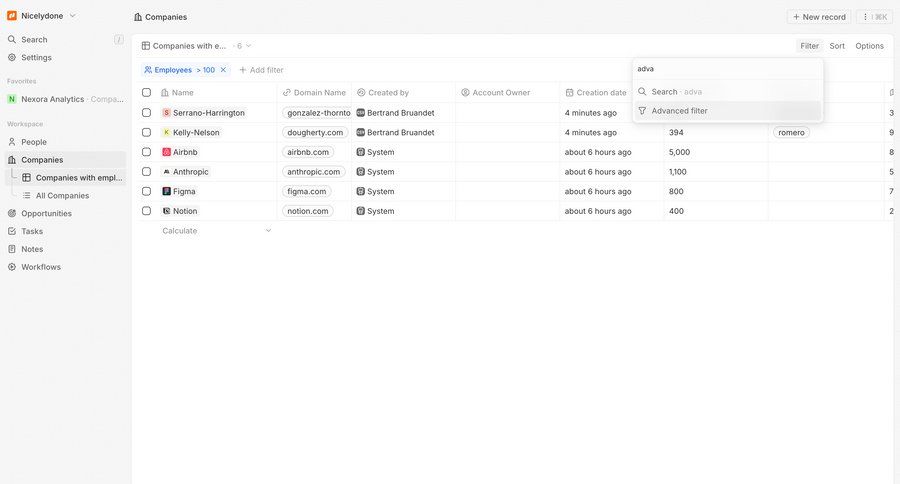Open Workflows in the sidebar
The width and height of the screenshot is (900, 484).
pos(63,266)
